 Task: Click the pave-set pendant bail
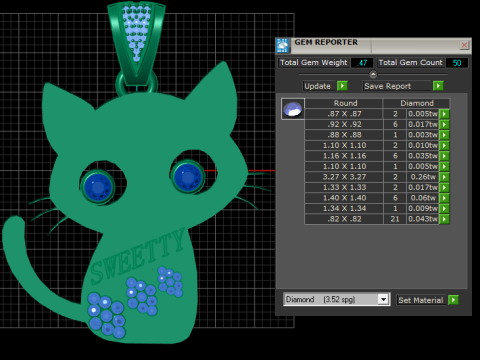tap(137, 43)
